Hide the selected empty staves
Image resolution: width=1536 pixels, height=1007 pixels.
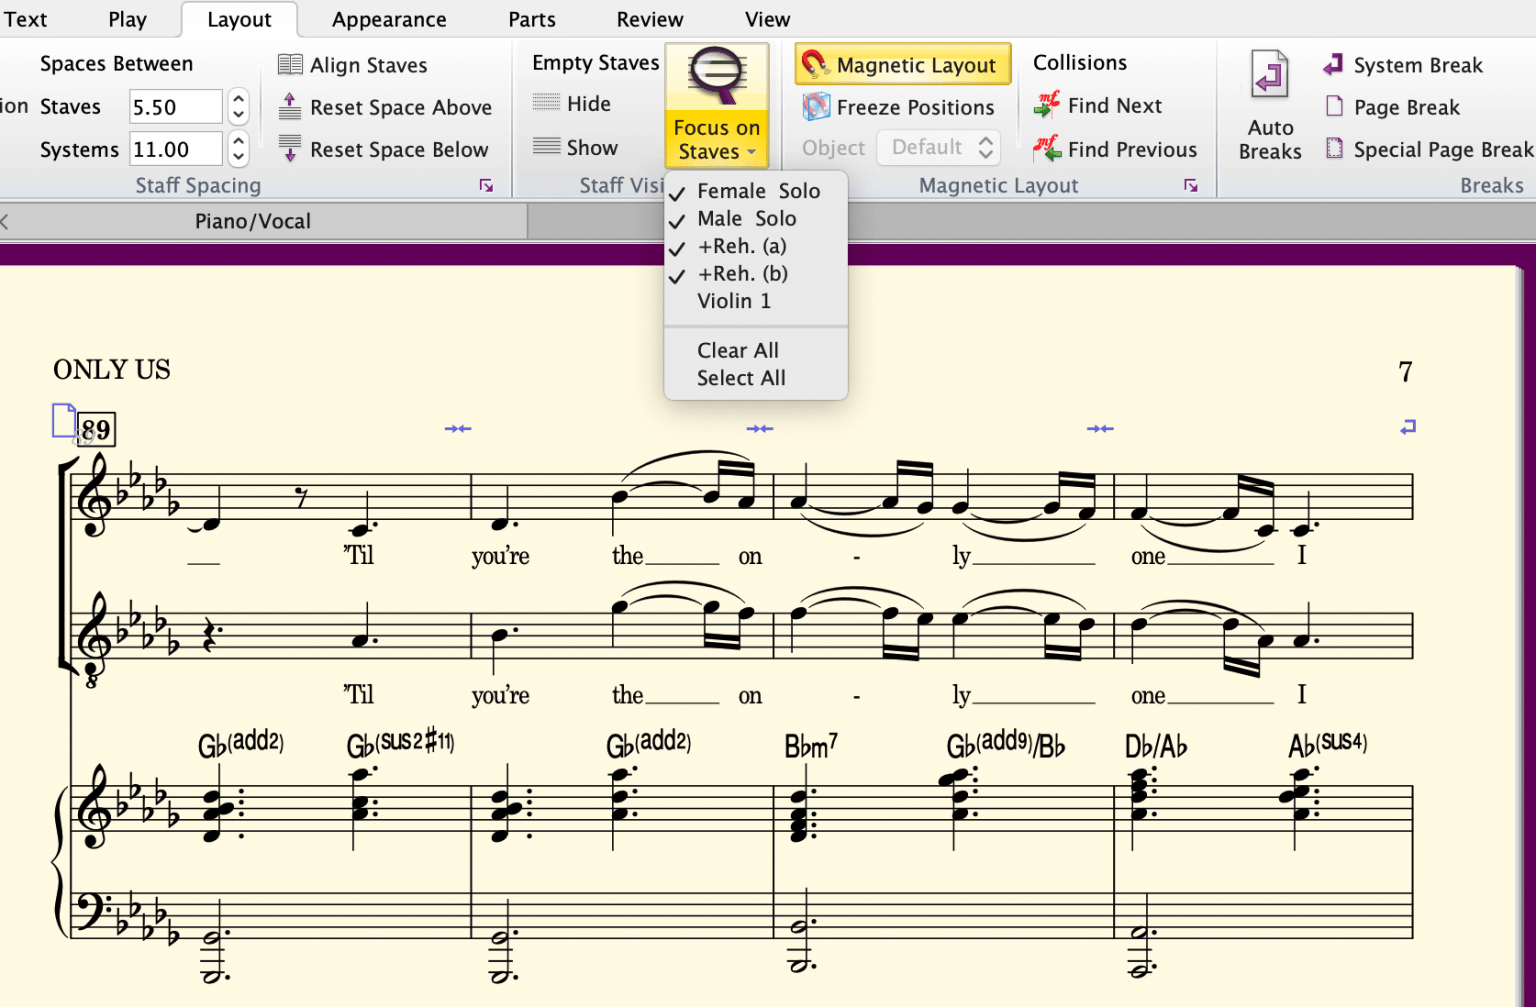586,103
